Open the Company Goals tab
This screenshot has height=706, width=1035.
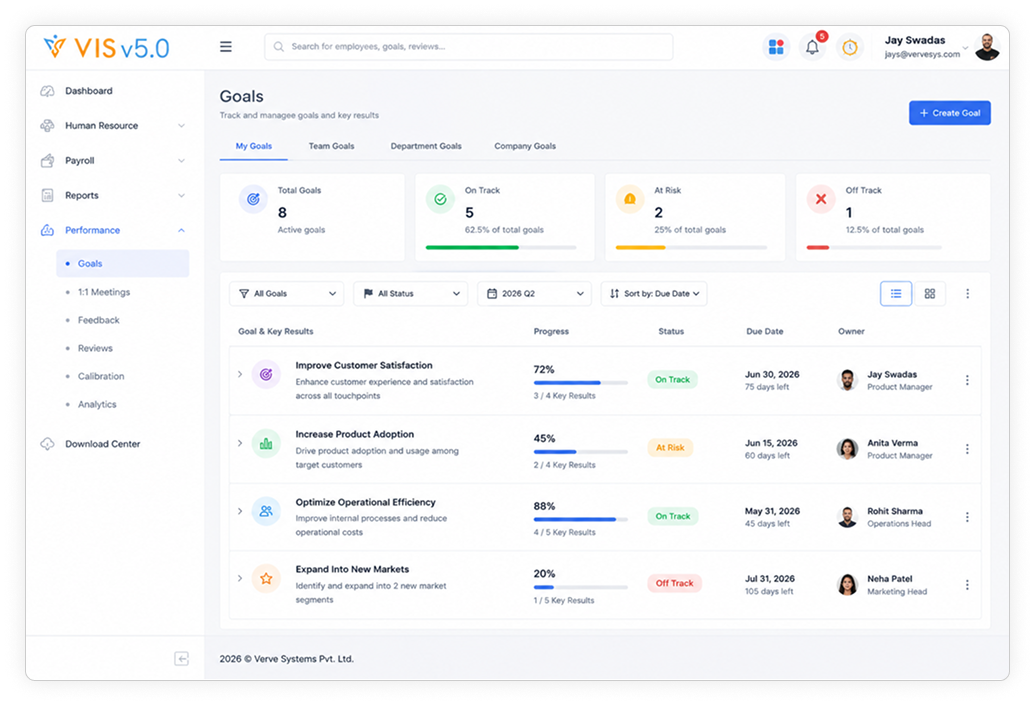click(525, 146)
